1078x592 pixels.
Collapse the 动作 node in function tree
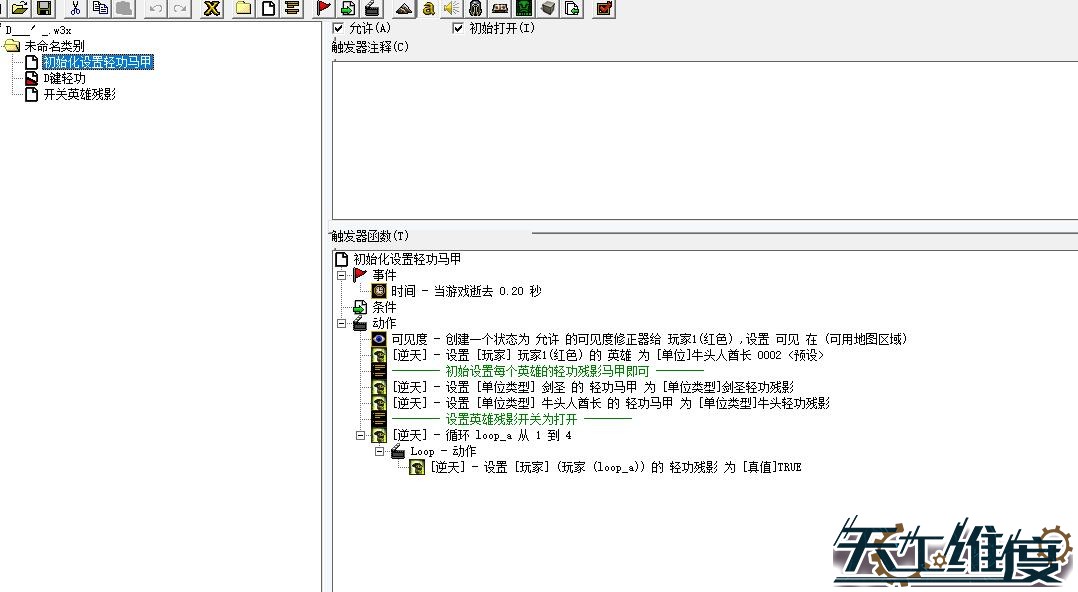[342, 323]
